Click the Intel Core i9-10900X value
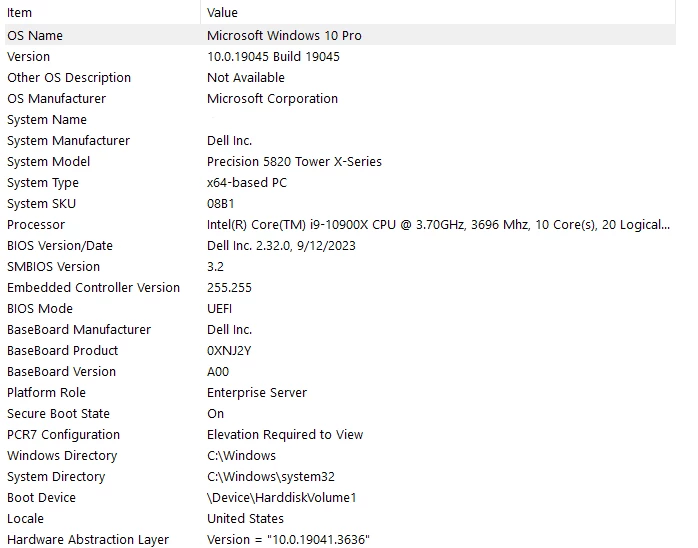 click(x=438, y=224)
